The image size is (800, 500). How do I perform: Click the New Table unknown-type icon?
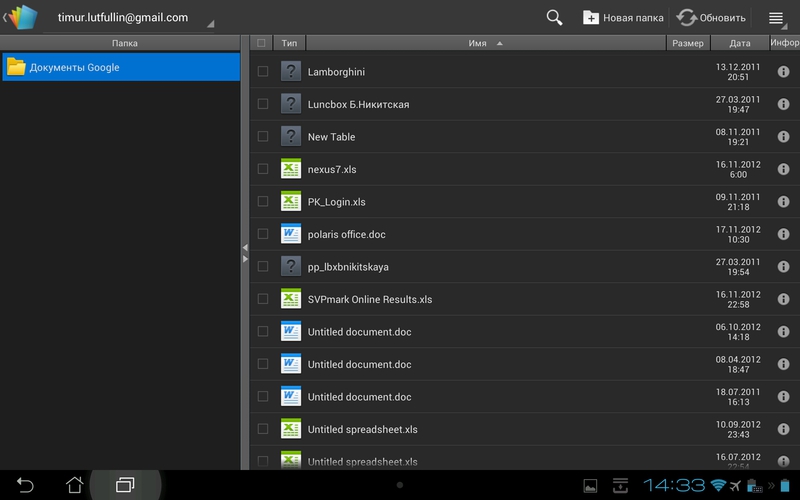tap(291, 136)
